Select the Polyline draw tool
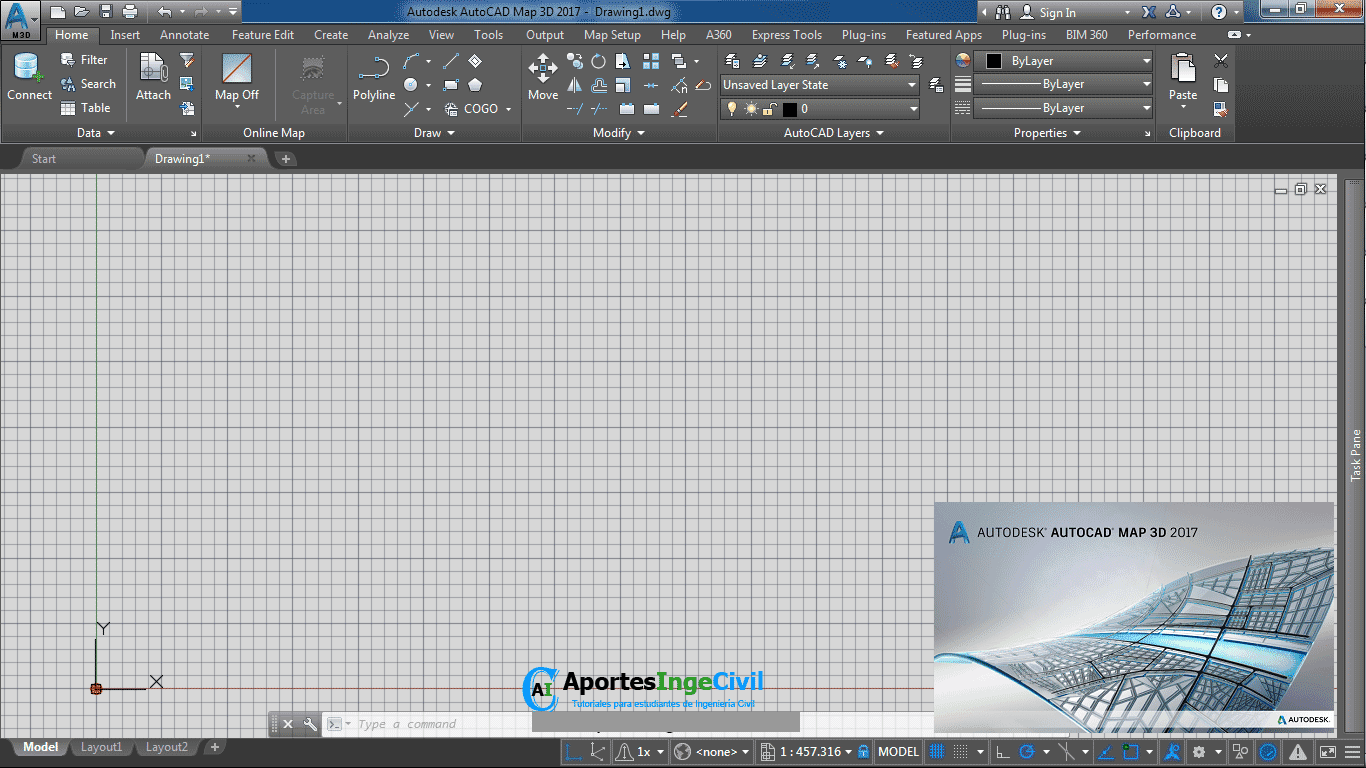The image size is (1366, 768). 374,78
